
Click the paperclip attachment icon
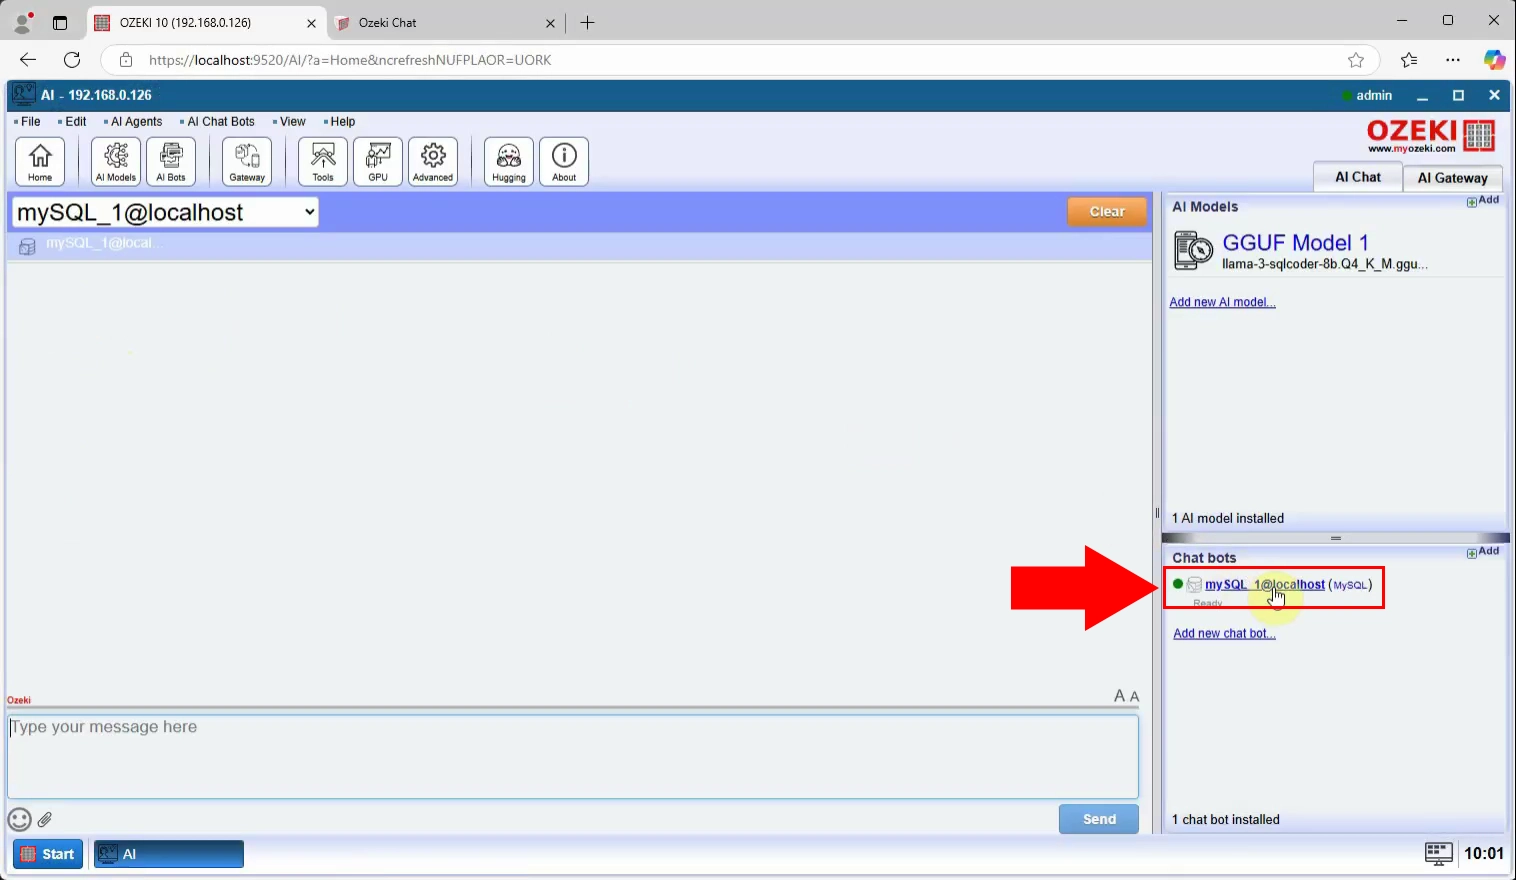[x=45, y=820]
